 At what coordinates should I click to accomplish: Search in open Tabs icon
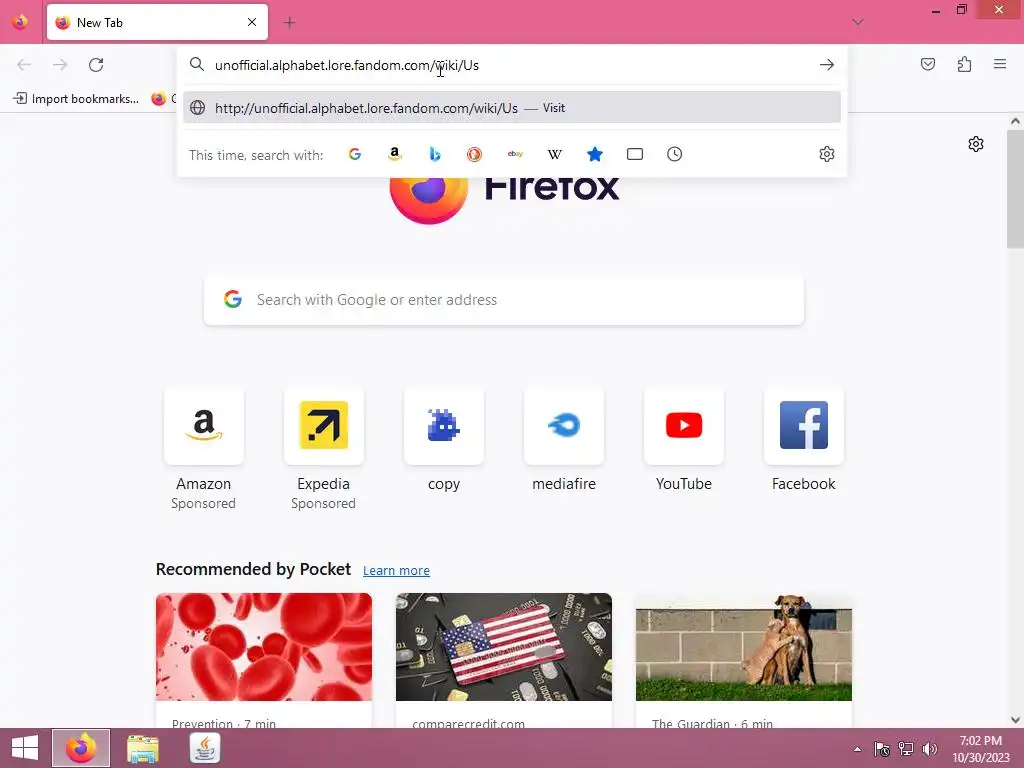(x=635, y=154)
